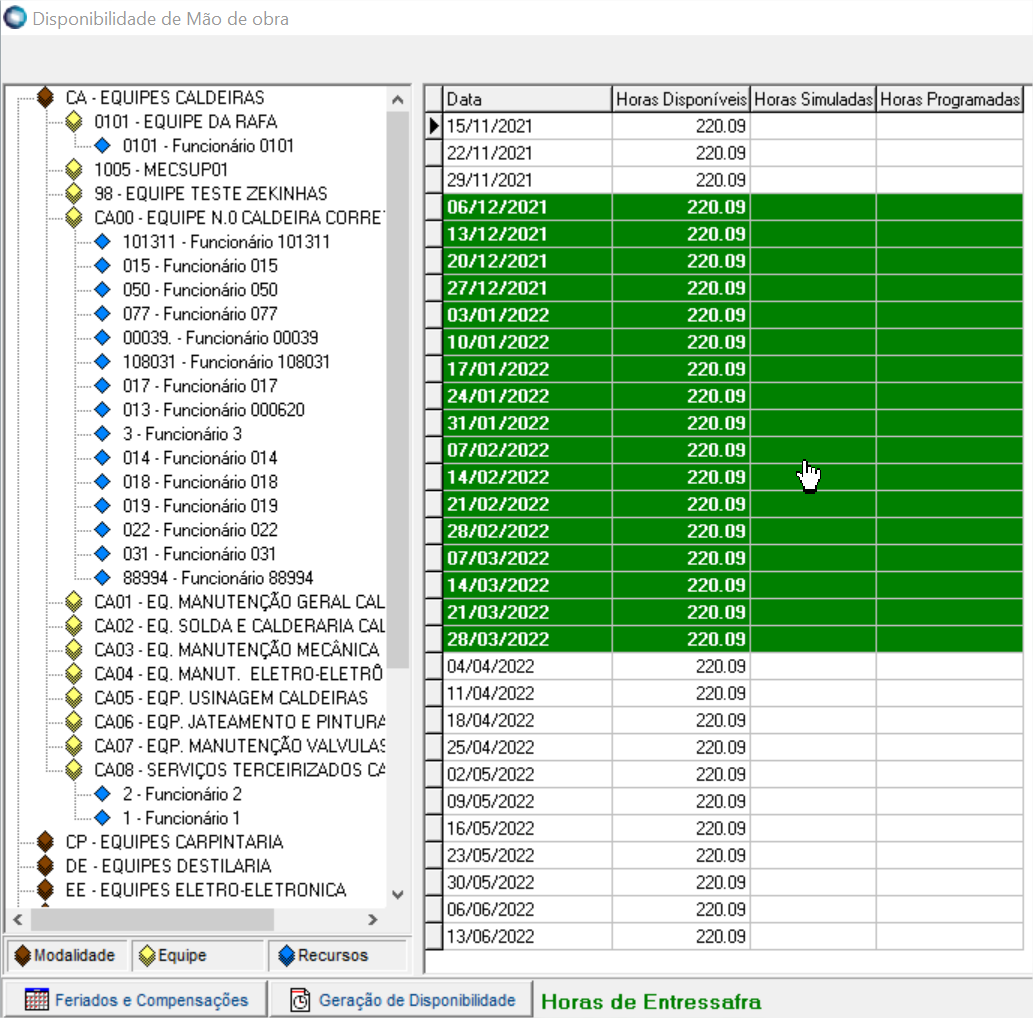Click the tree's right horizontal scroll arrow
1033x1018 pixels.
[373, 919]
